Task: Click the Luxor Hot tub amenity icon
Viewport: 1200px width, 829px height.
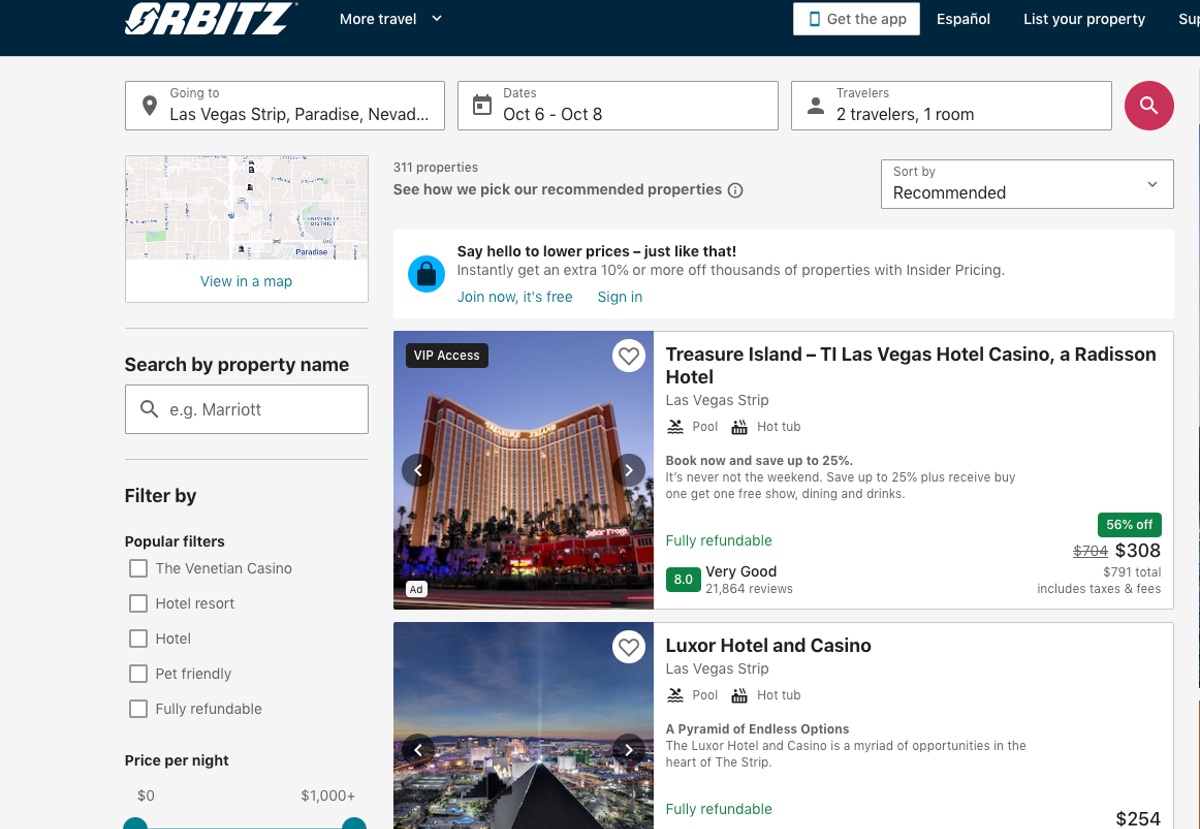Action: 740,696
